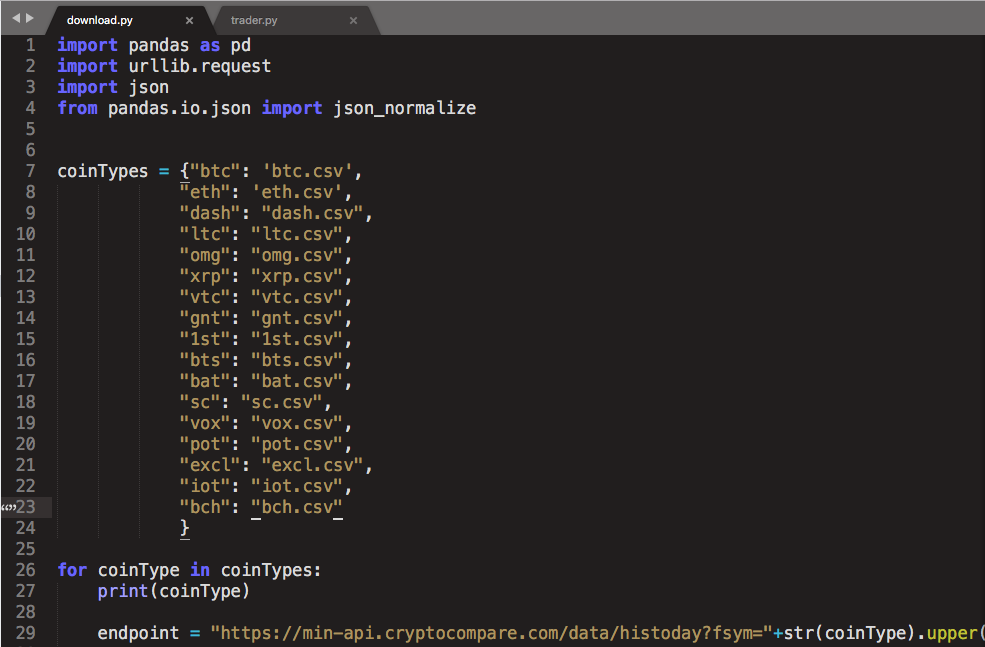
Task: Click the "xrp.csv" string
Action: tap(297, 276)
